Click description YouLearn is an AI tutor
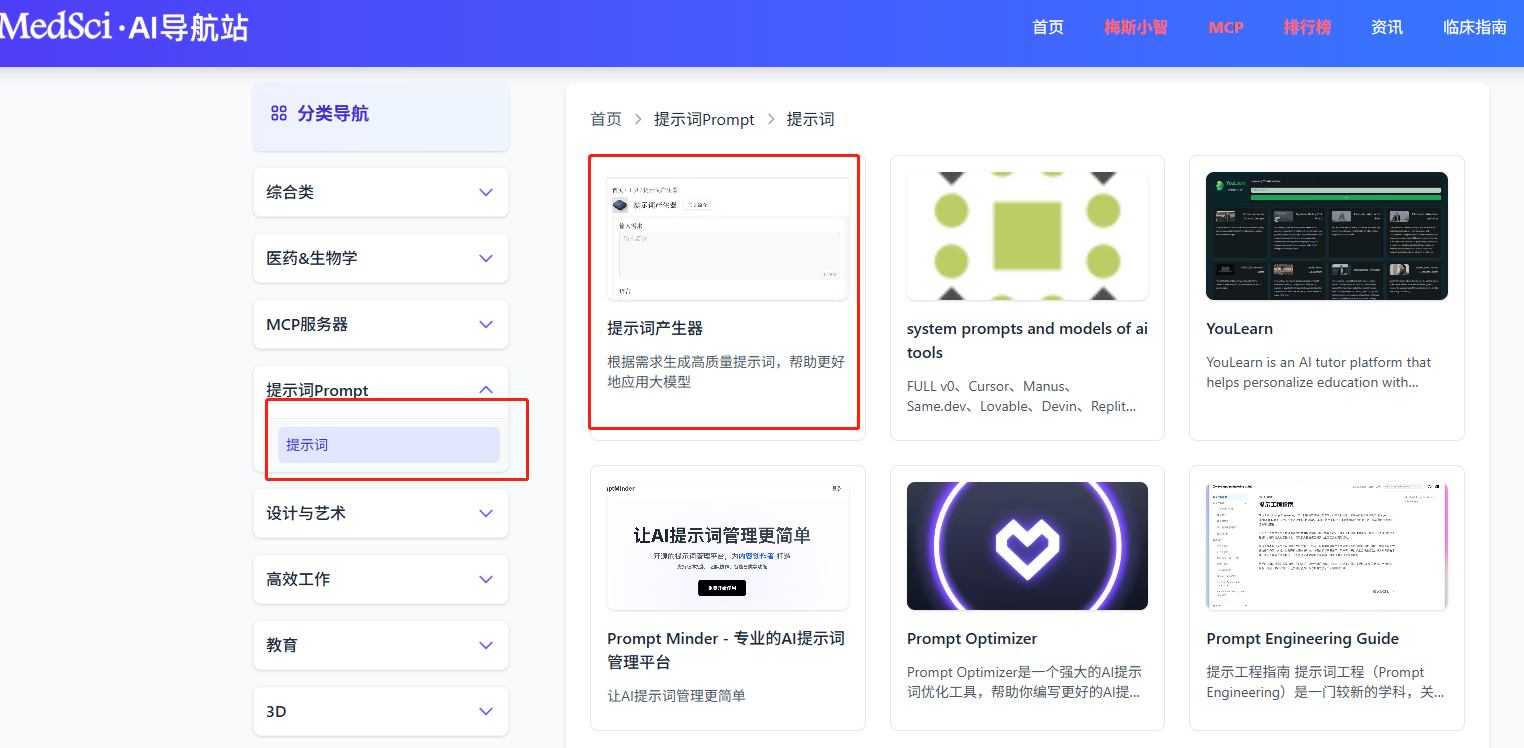1524x748 pixels. point(1319,372)
